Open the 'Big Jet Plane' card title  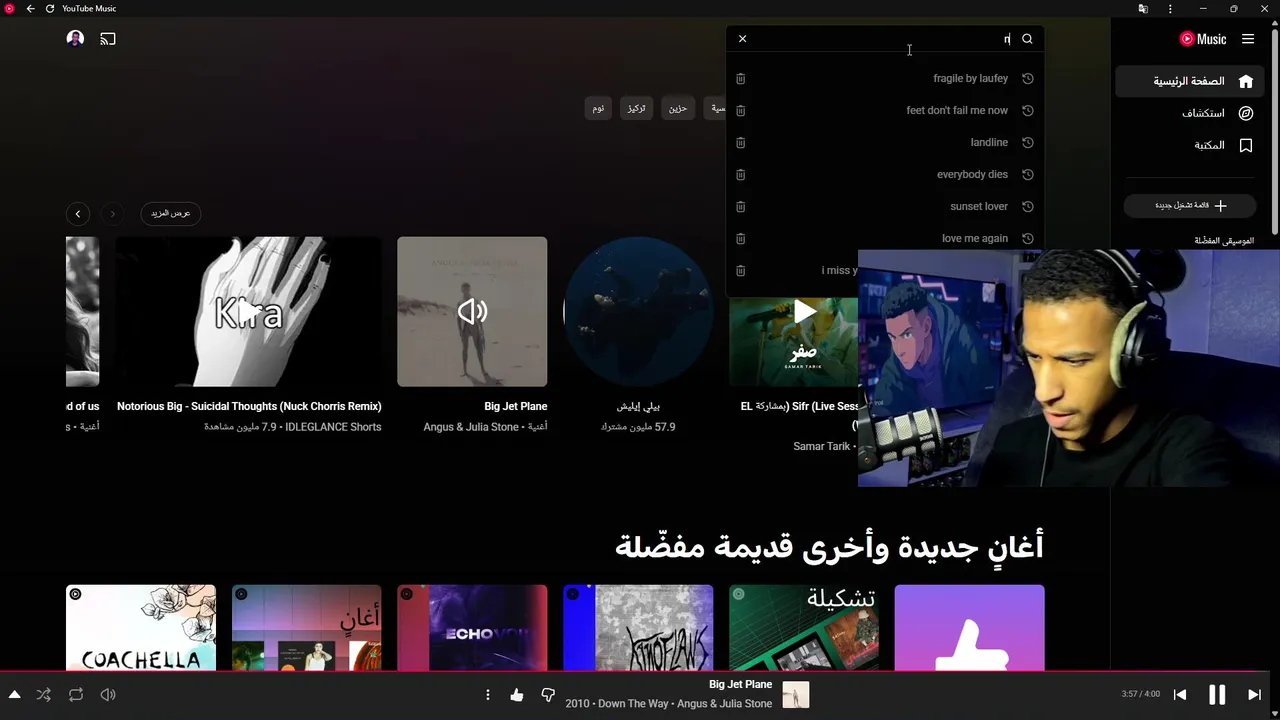(x=515, y=407)
